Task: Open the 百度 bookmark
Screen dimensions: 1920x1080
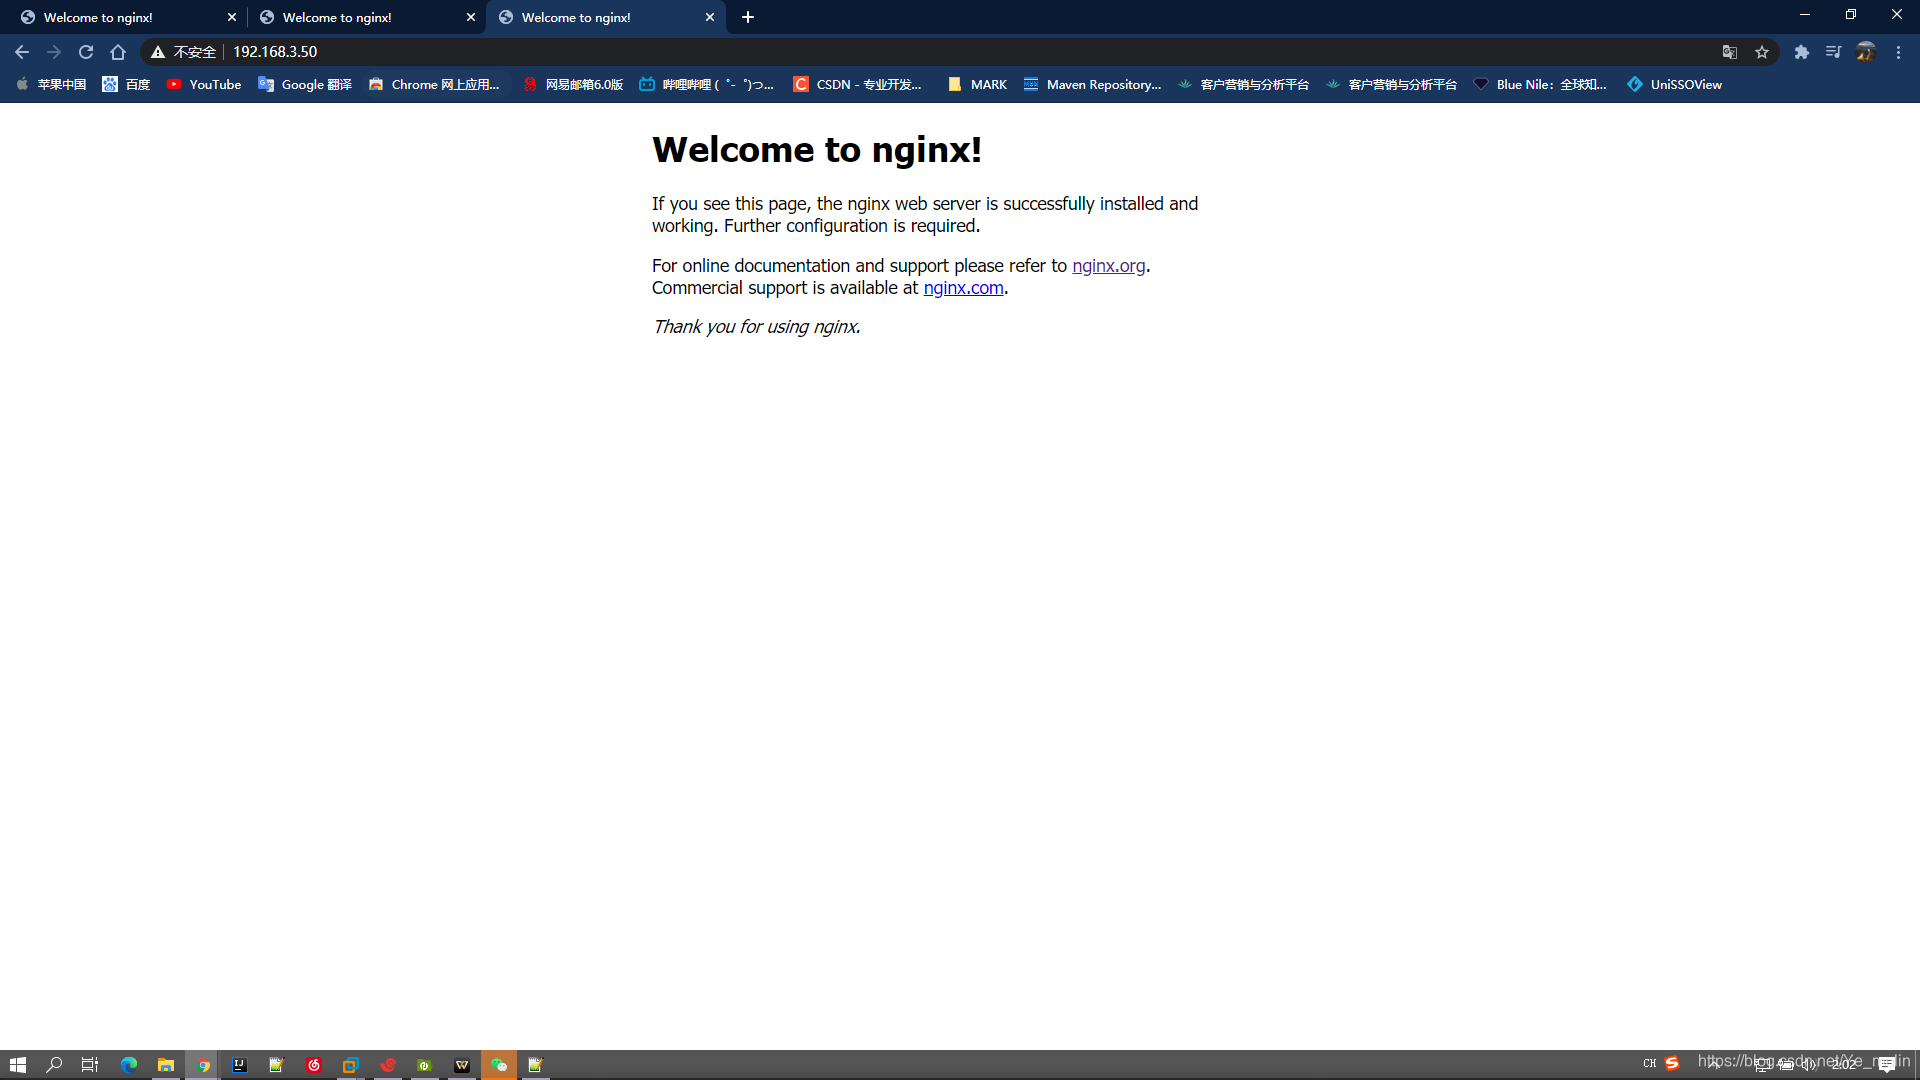Action: click(127, 84)
